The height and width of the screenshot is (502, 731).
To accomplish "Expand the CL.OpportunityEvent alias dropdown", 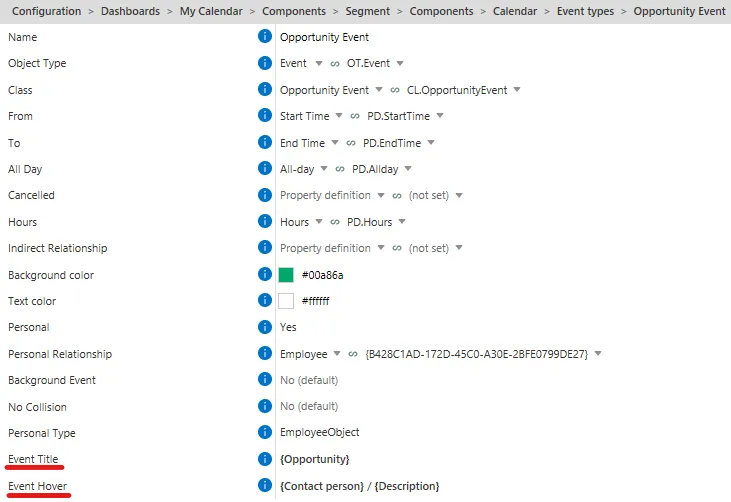I will point(517,89).
